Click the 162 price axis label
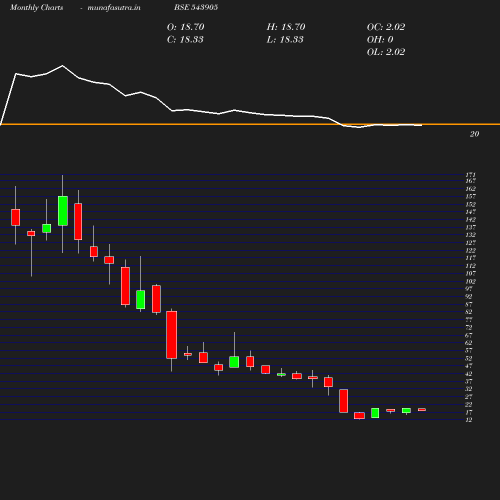This screenshot has width=500, height=500. pyautogui.click(x=471, y=189)
